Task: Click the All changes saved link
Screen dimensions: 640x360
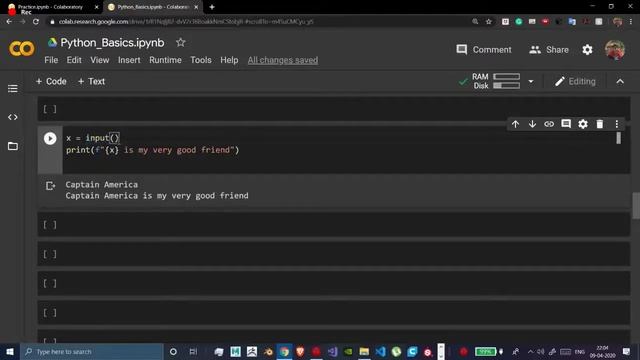Action: (282, 60)
